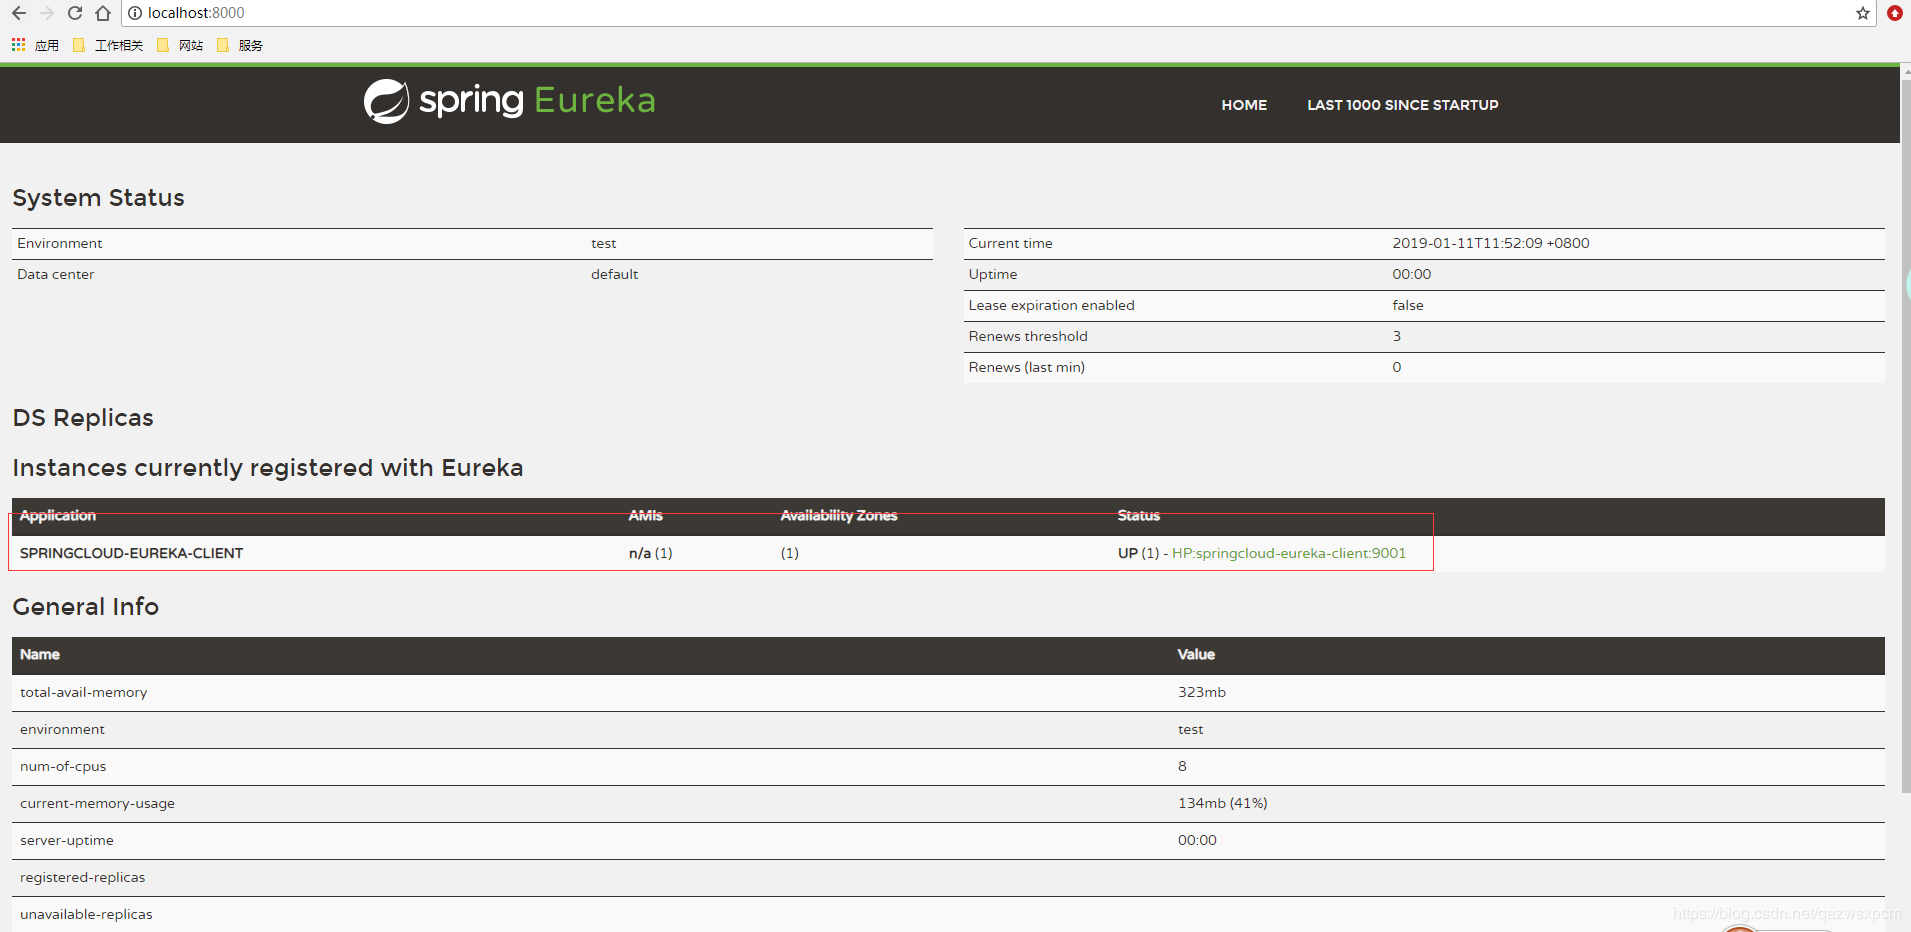Screen dimensions: 1911x932
Task: Select the Lease expiration value false
Action: point(1408,305)
